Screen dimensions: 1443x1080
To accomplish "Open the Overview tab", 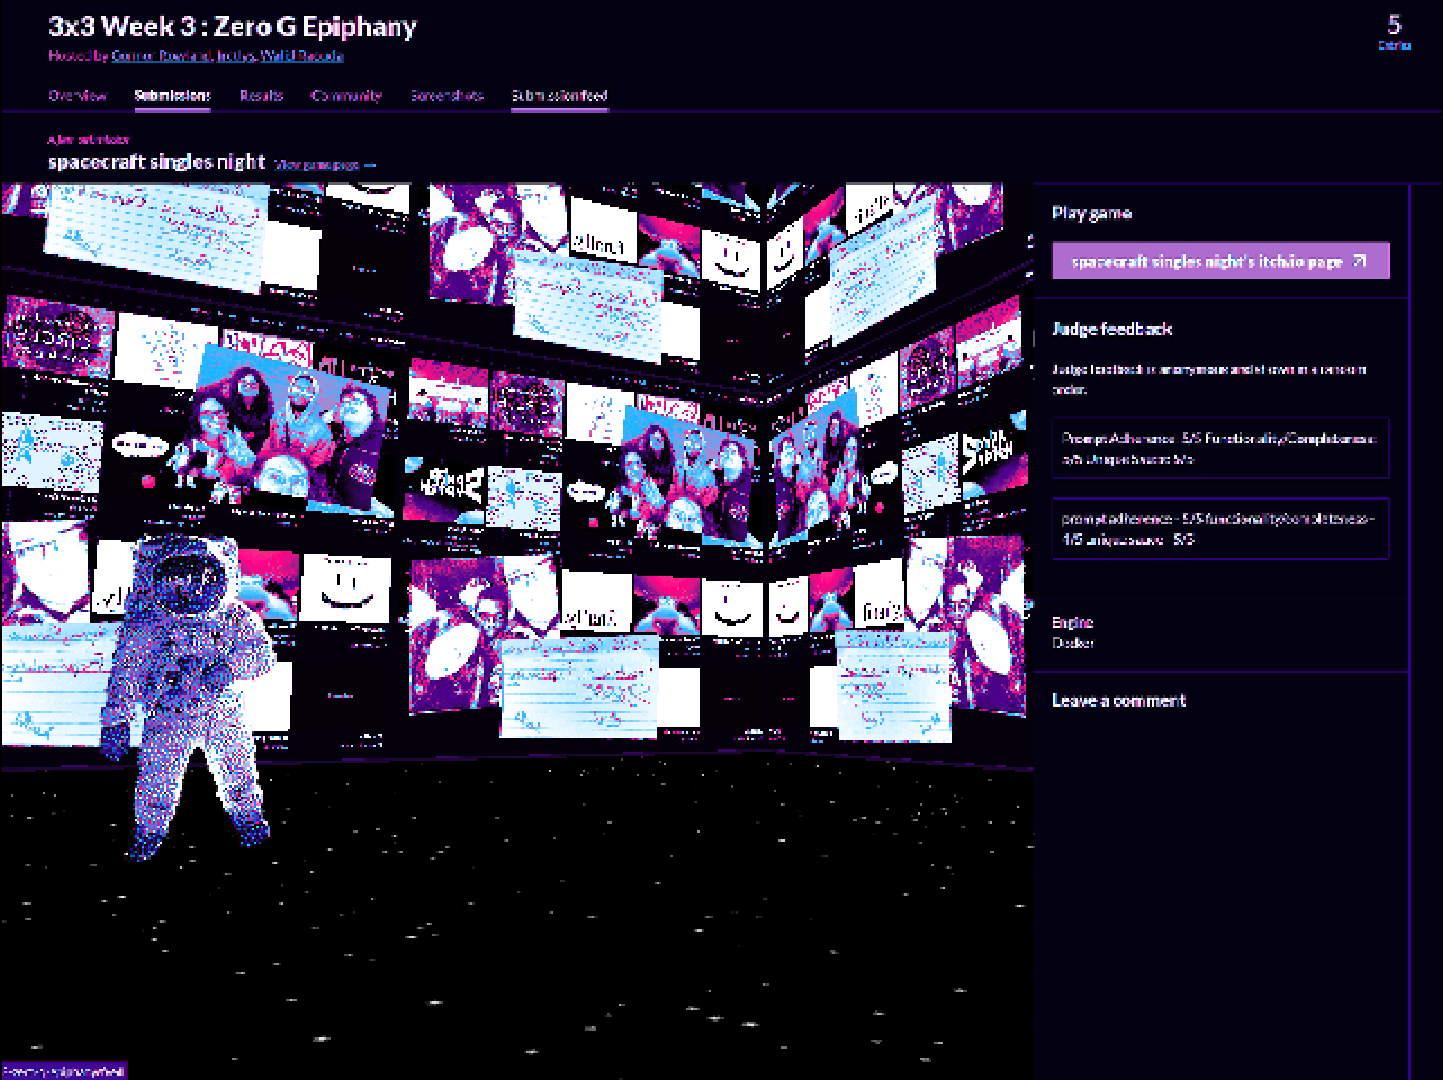I will 78,95.
